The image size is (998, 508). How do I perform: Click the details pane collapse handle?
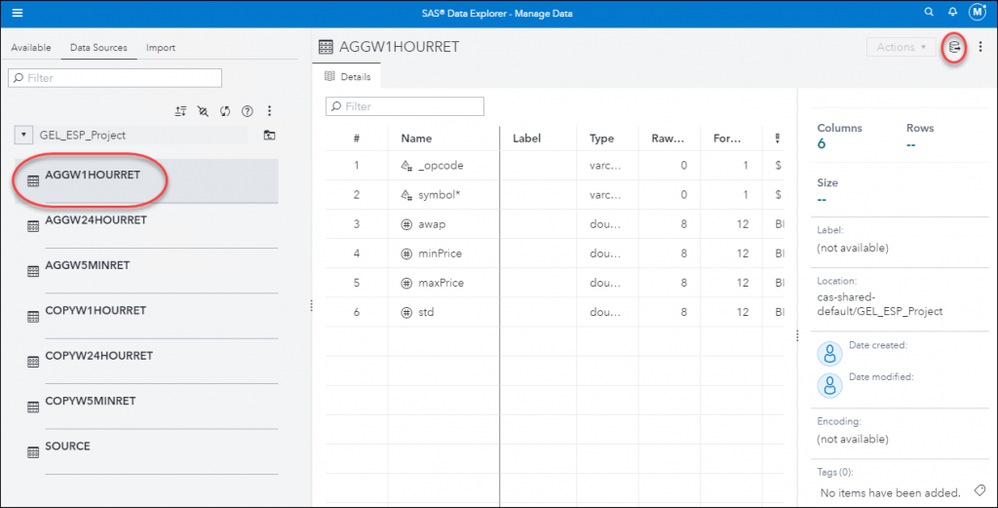797,335
